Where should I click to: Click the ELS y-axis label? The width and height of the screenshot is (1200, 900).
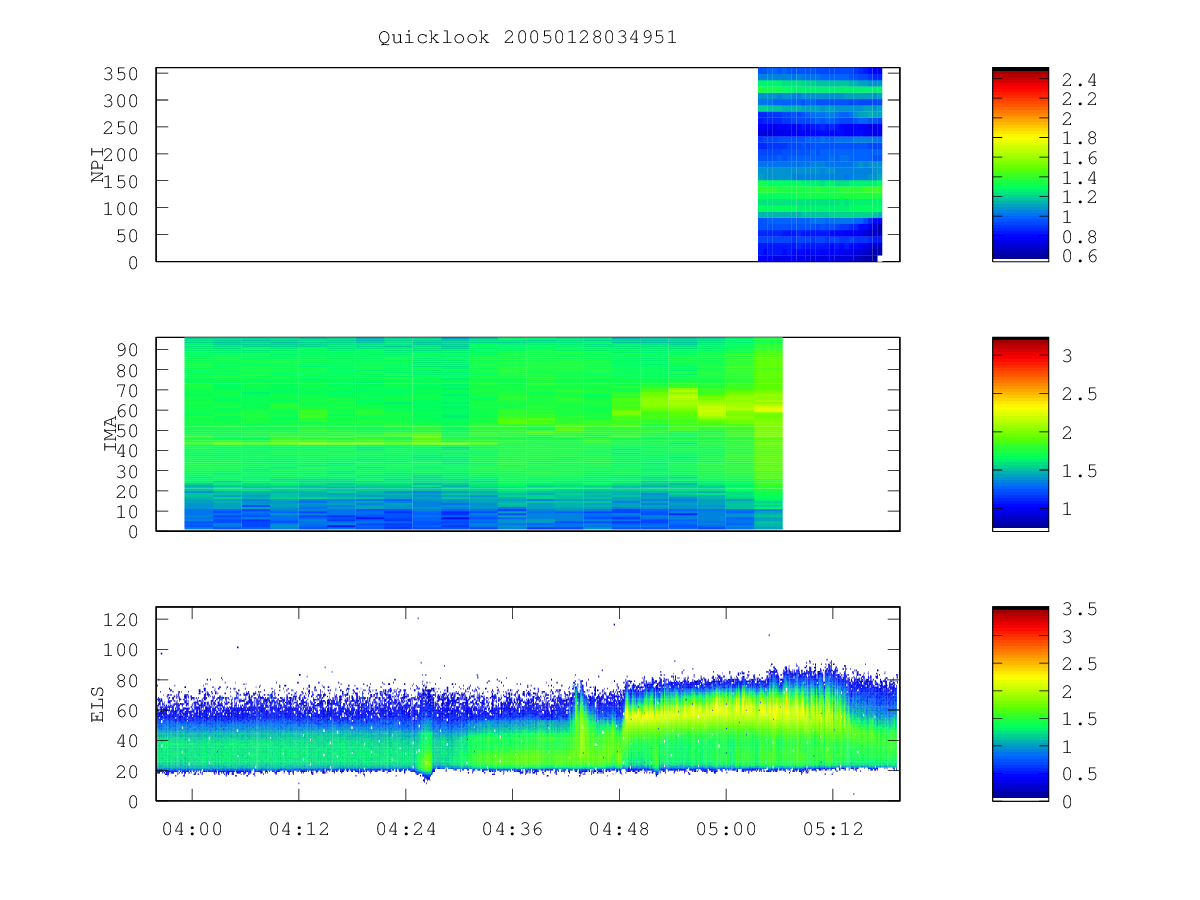point(98,703)
